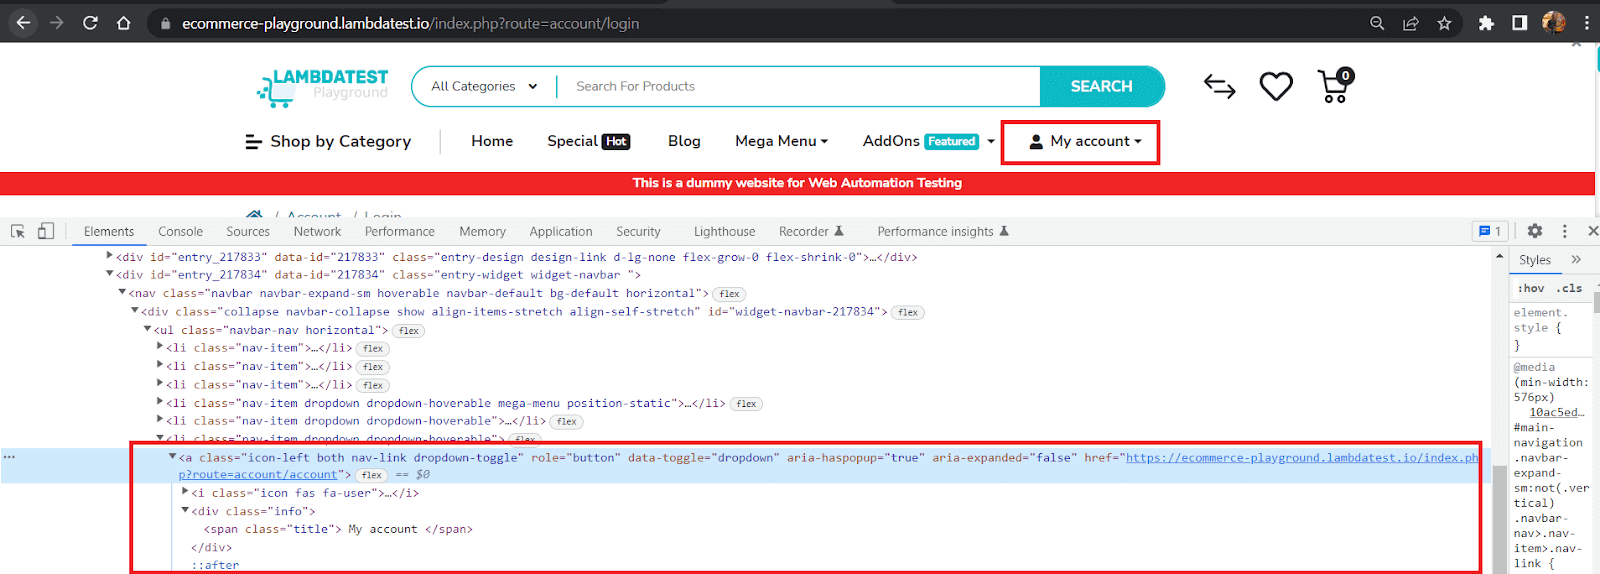Click the compare arrows icon

coord(1219,87)
